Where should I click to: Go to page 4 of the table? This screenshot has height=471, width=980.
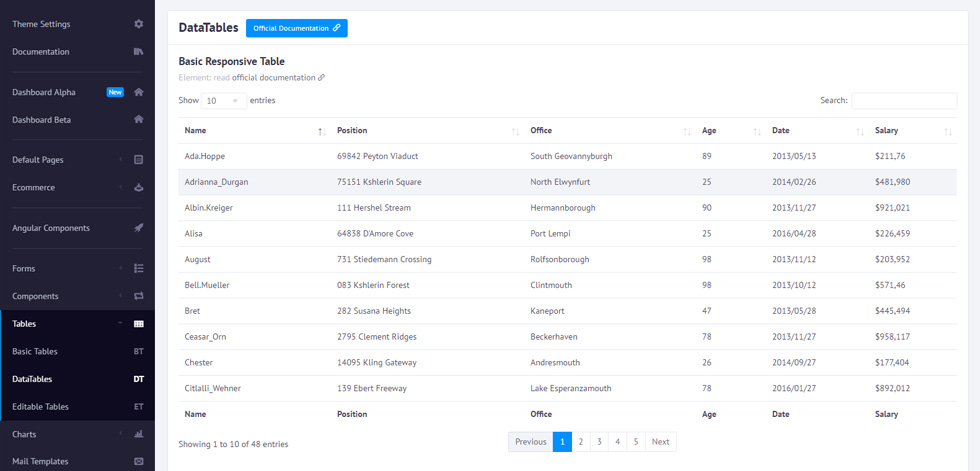617,442
